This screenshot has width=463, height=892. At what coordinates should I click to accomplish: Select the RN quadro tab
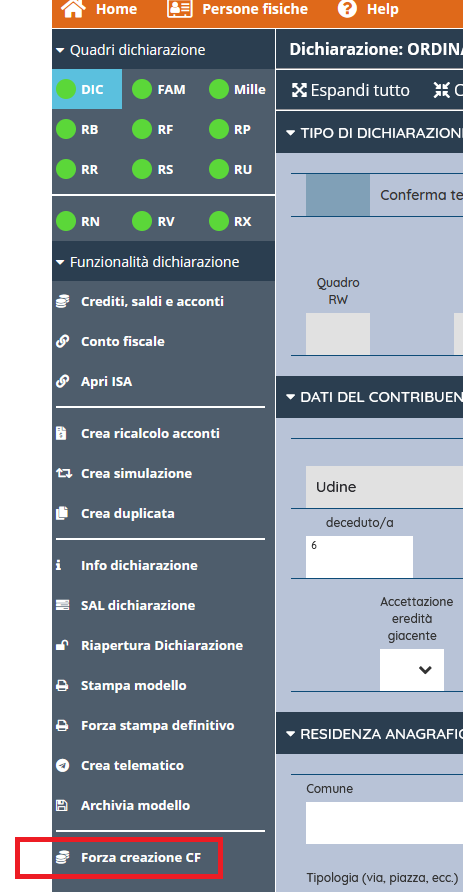(79, 221)
